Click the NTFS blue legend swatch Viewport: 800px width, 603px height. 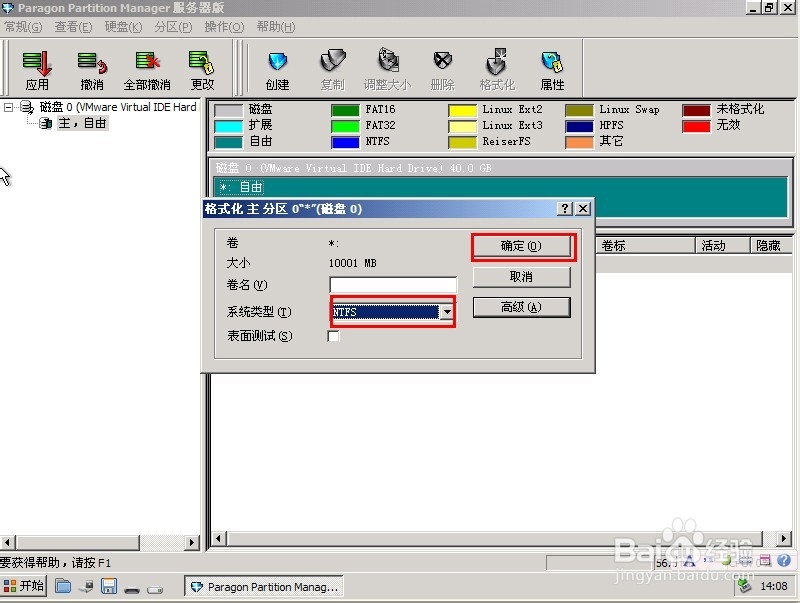pyautogui.click(x=345, y=142)
